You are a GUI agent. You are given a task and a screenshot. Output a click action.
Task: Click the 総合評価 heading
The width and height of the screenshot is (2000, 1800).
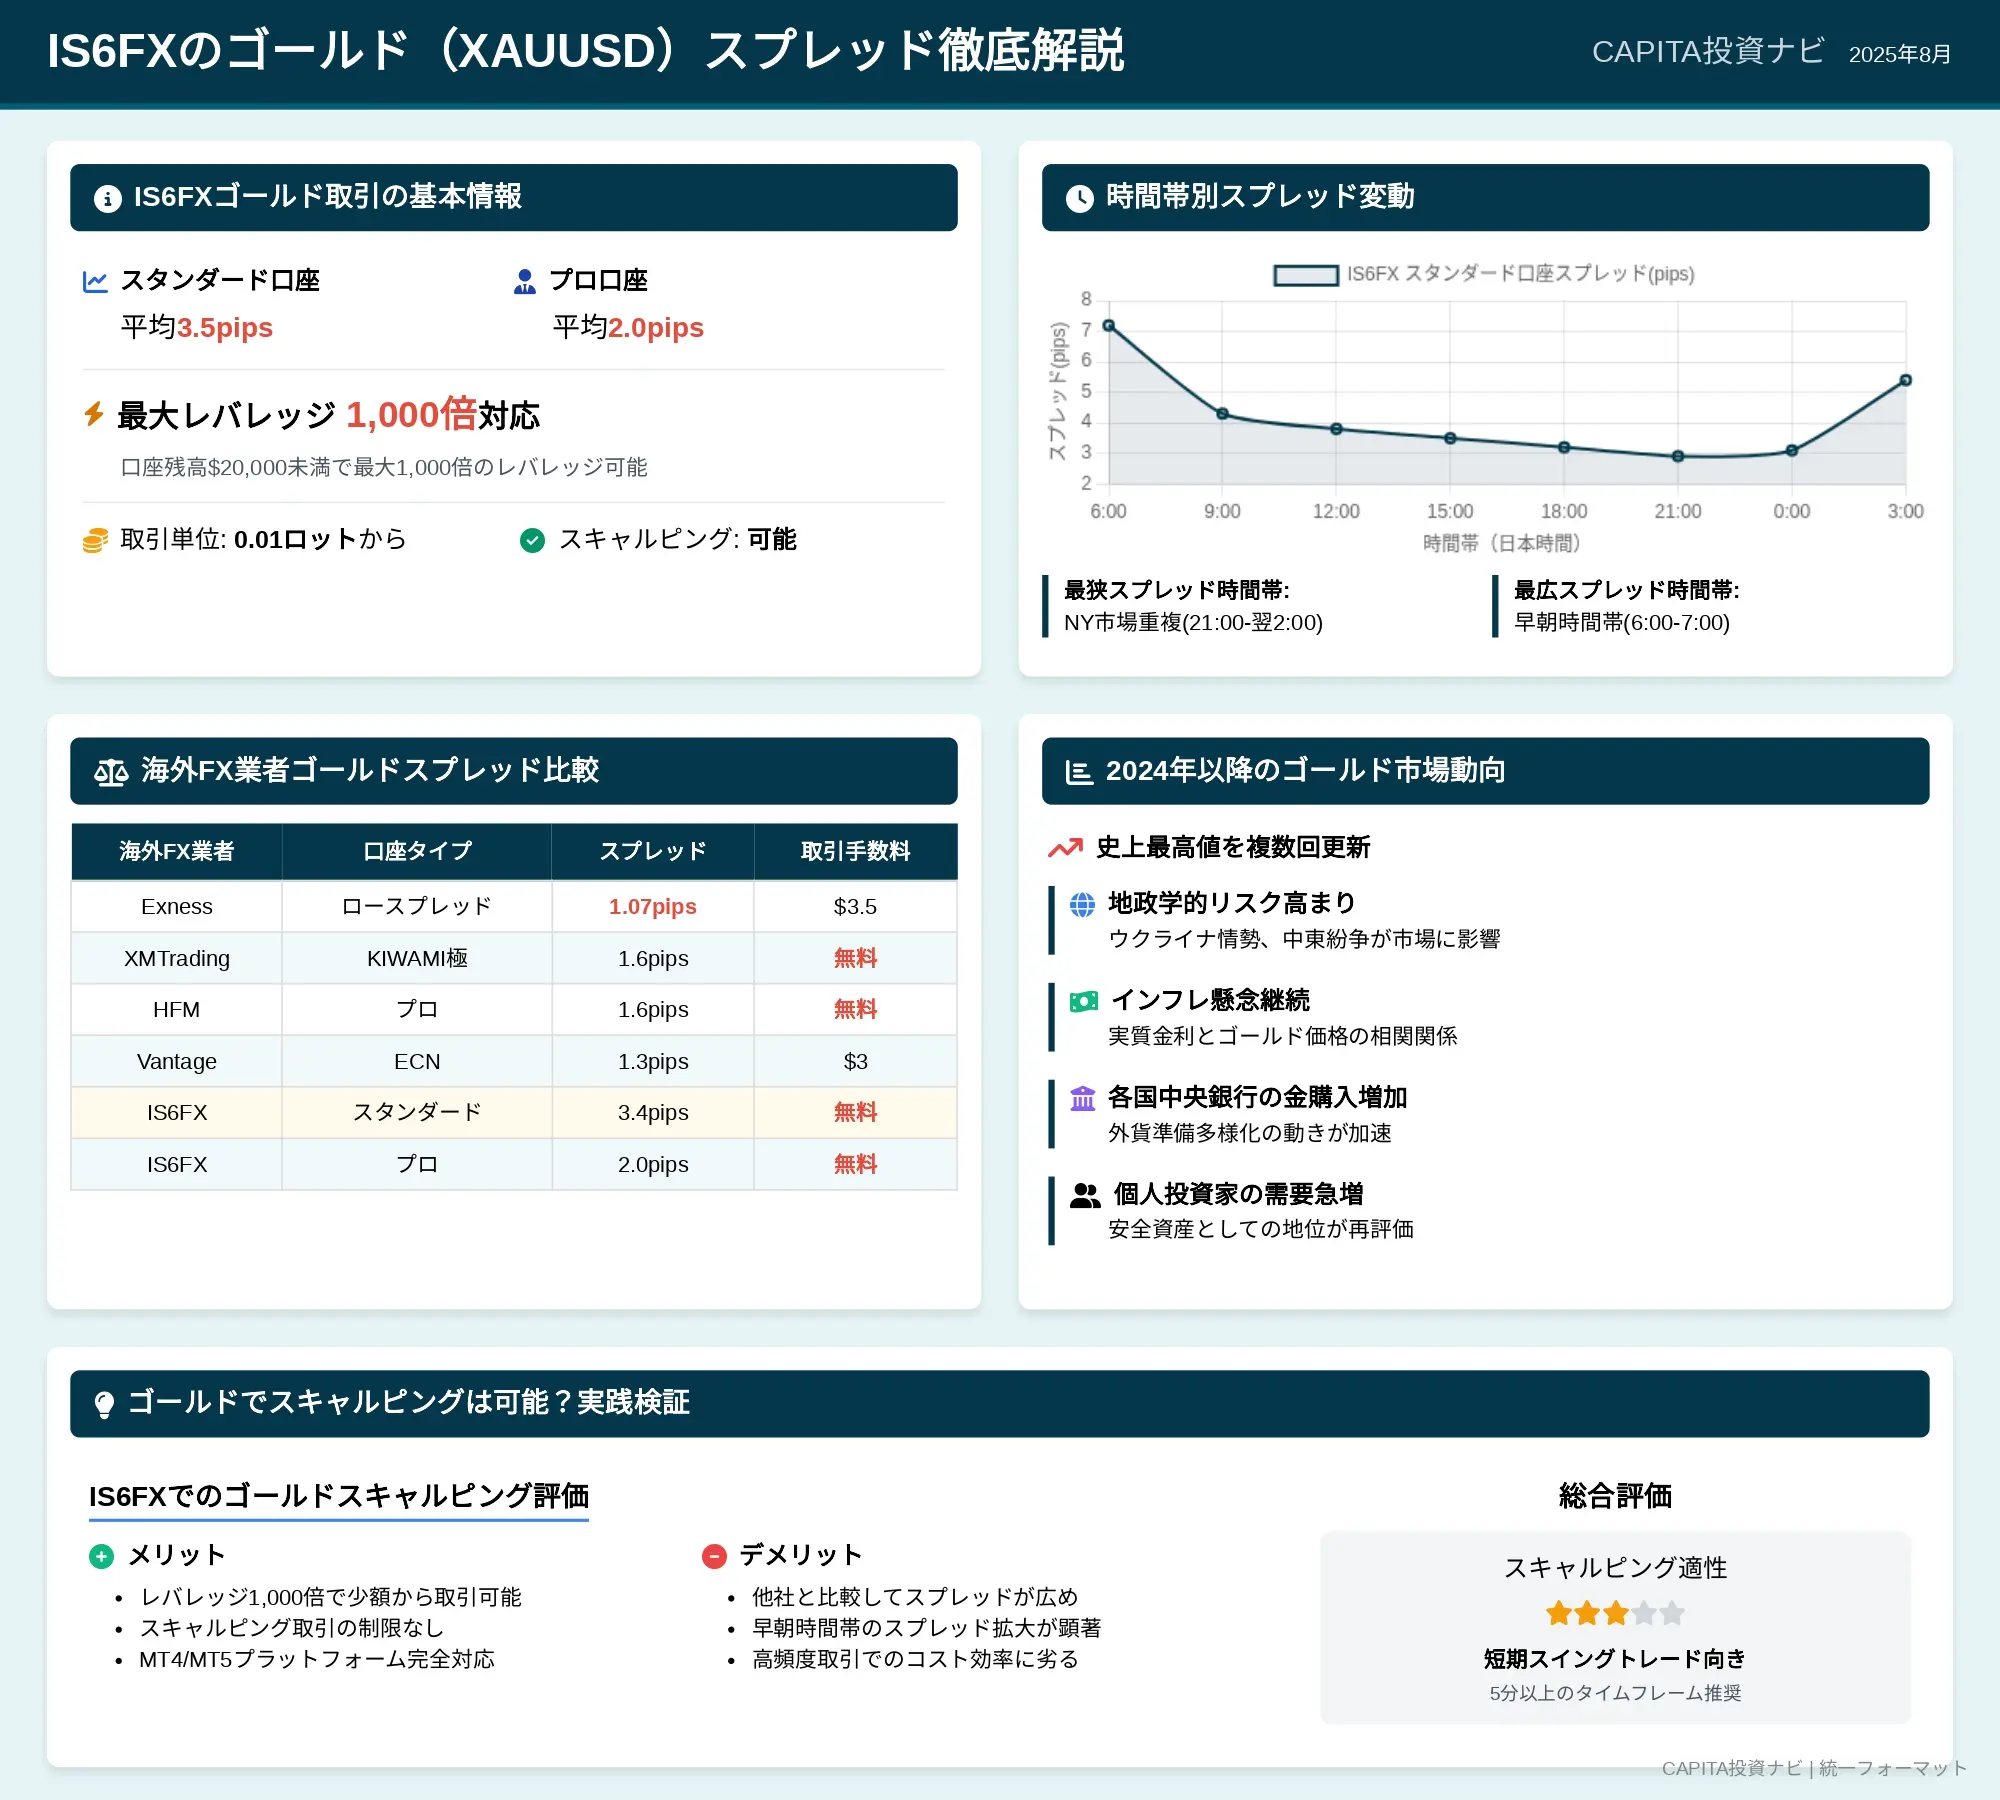pyautogui.click(x=1615, y=1496)
